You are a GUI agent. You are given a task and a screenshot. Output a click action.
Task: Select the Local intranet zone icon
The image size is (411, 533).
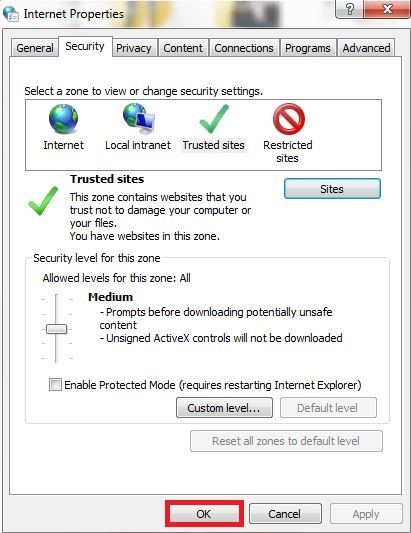(139, 118)
